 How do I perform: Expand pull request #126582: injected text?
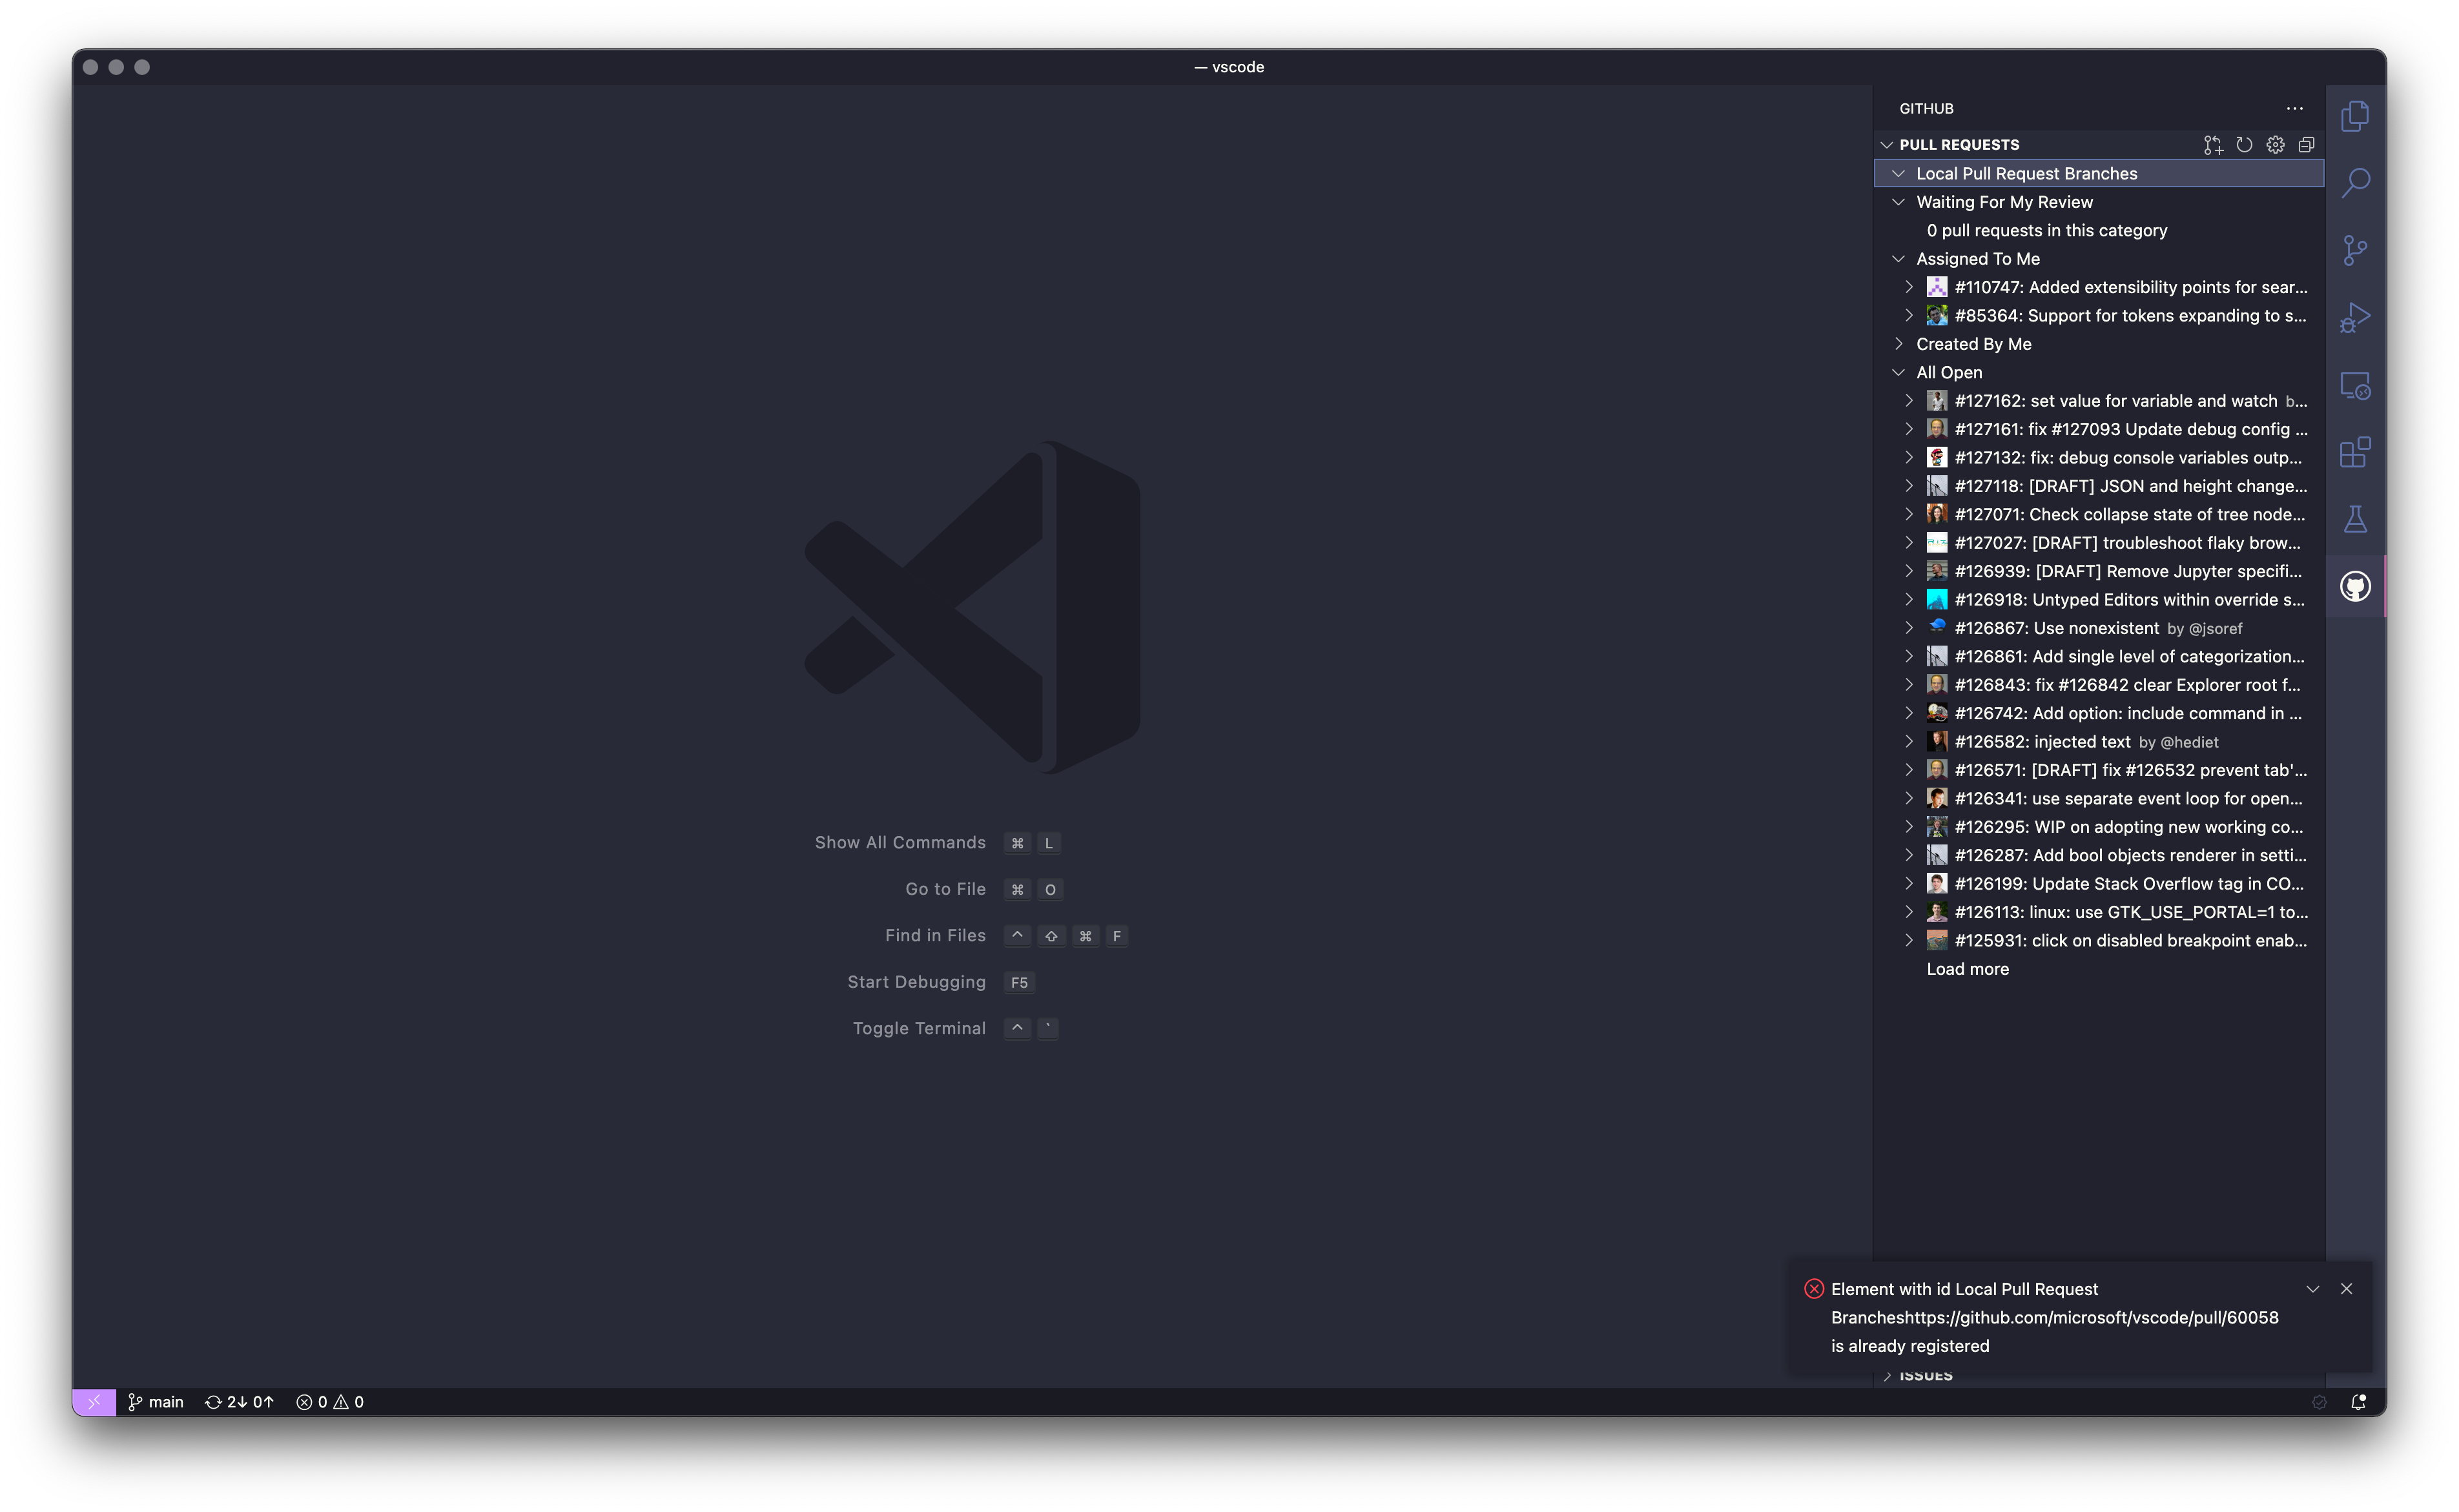tap(1910, 741)
